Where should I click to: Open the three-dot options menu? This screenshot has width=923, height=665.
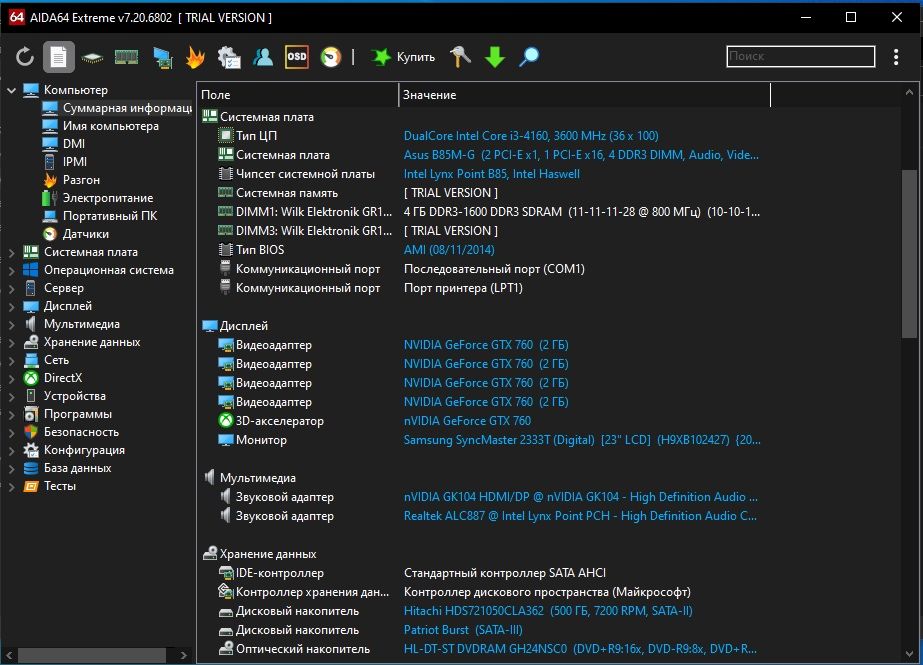896,57
